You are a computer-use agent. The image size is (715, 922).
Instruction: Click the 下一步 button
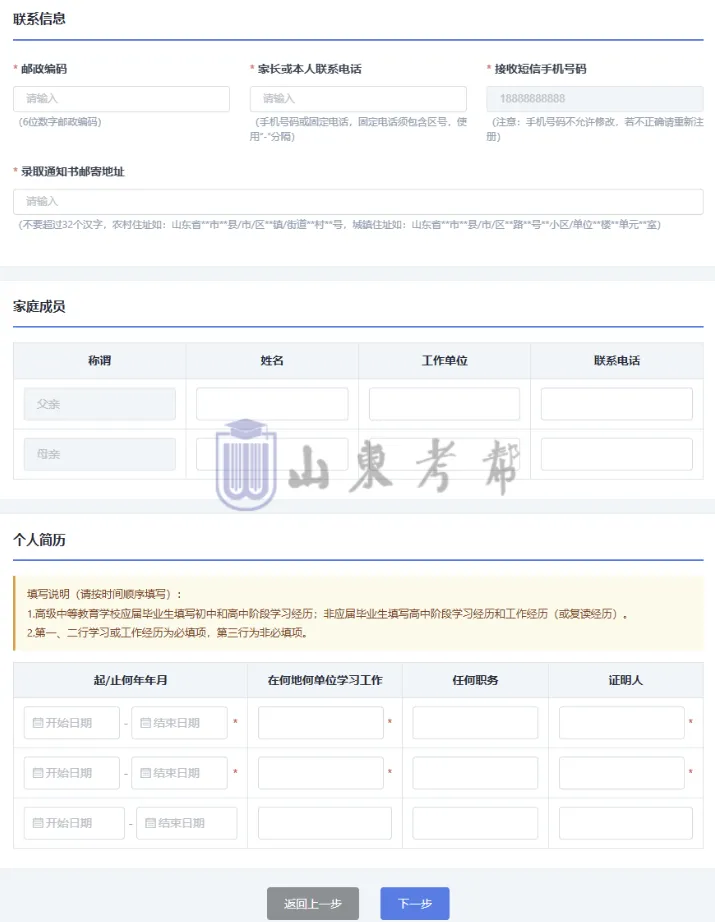[415, 903]
